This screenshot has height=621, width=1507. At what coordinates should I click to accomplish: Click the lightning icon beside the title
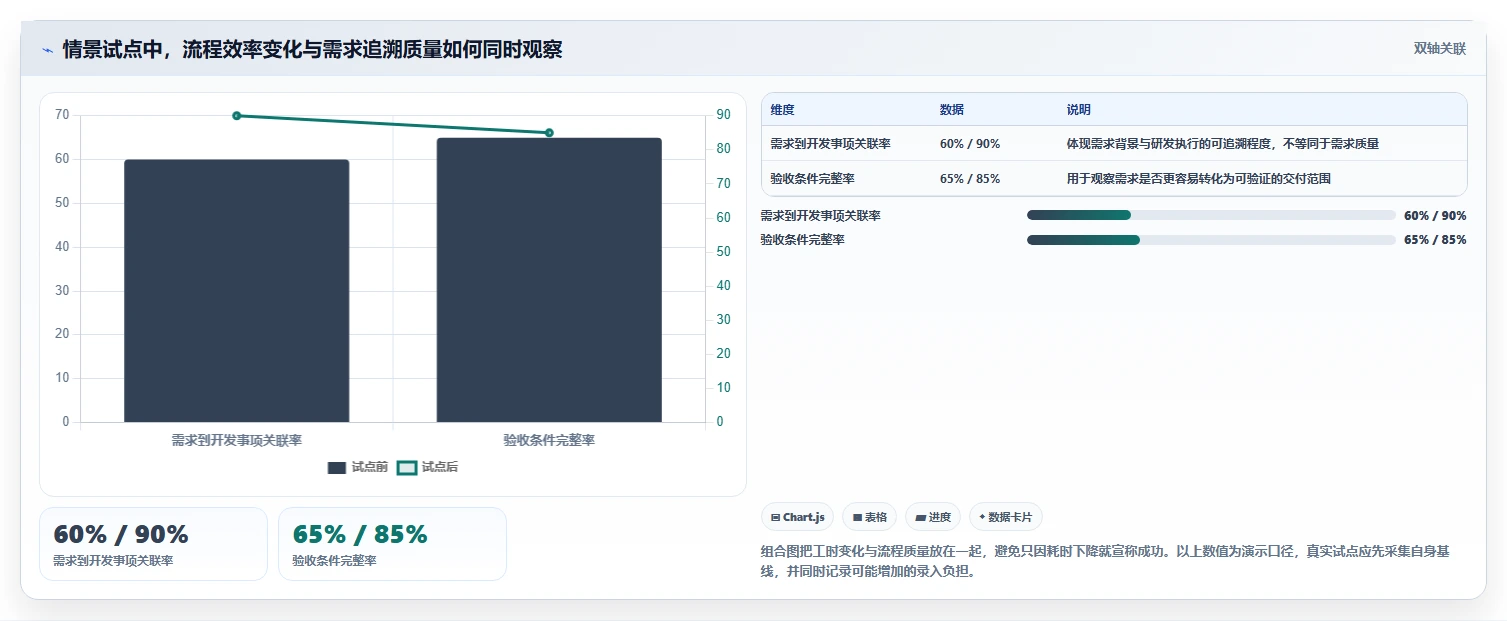[47, 50]
